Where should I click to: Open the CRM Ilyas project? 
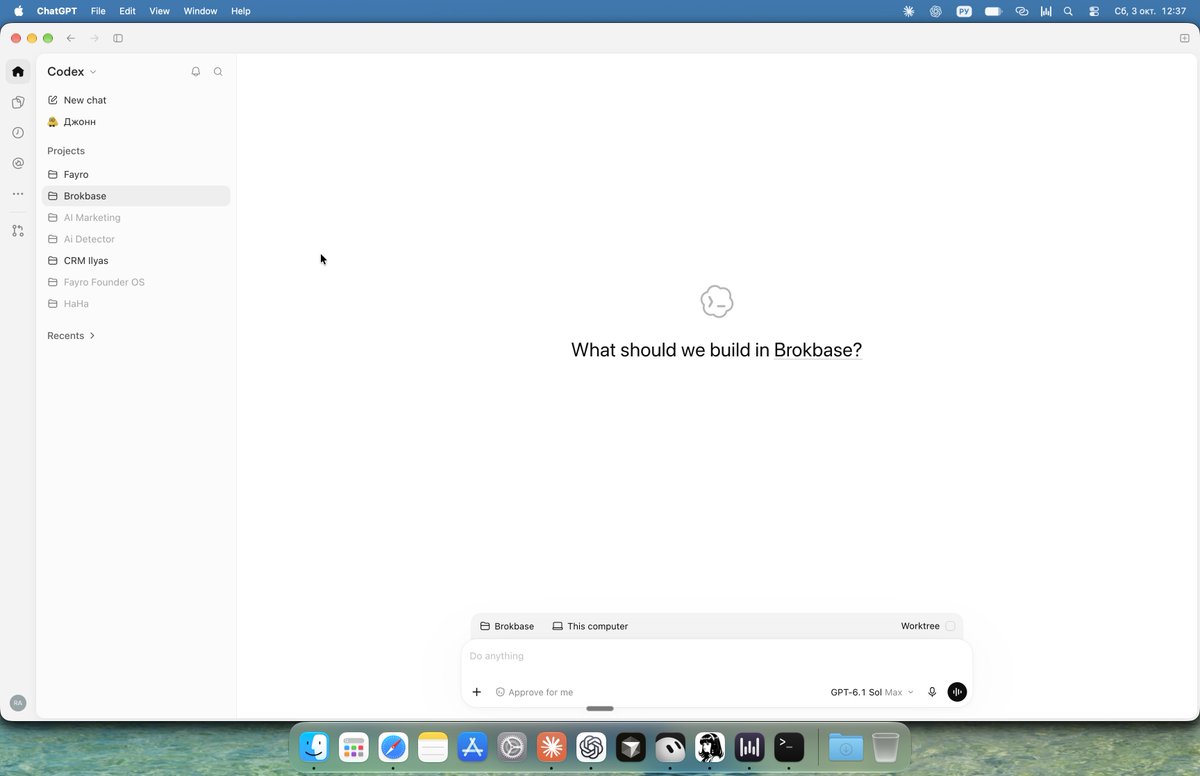[136, 261]
